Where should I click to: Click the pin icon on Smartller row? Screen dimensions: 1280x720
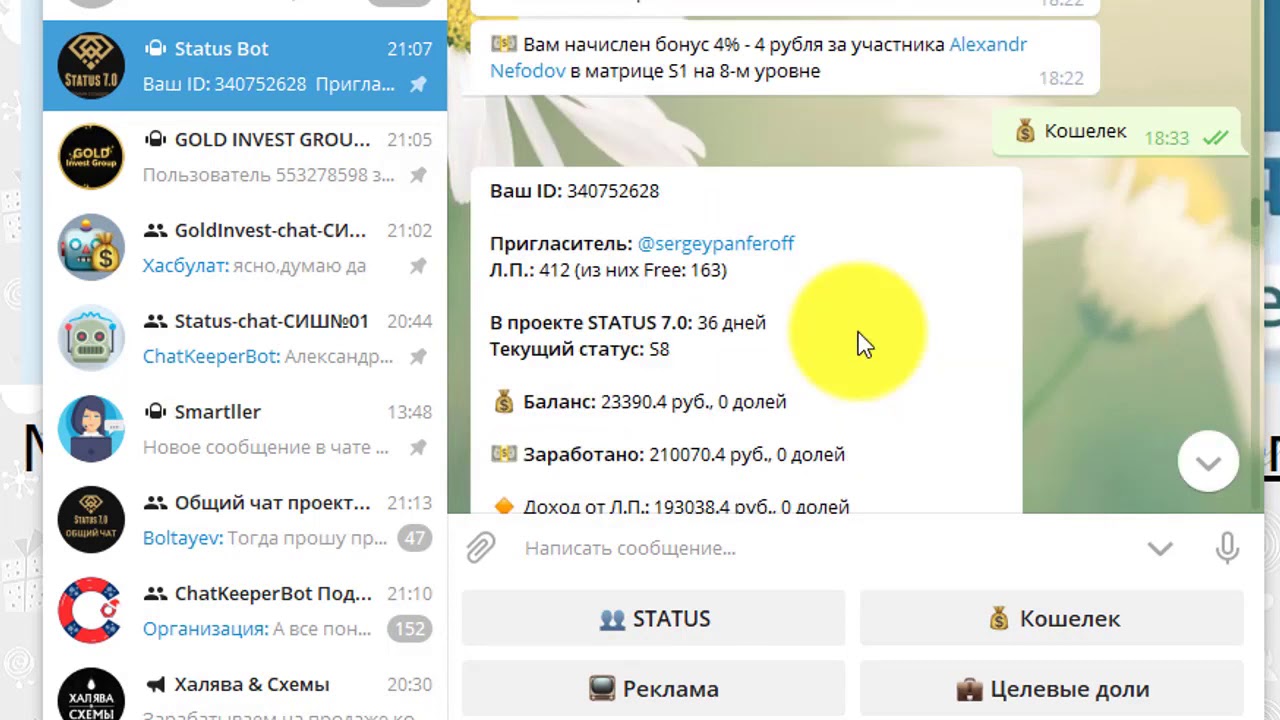(x=419, y=447)
